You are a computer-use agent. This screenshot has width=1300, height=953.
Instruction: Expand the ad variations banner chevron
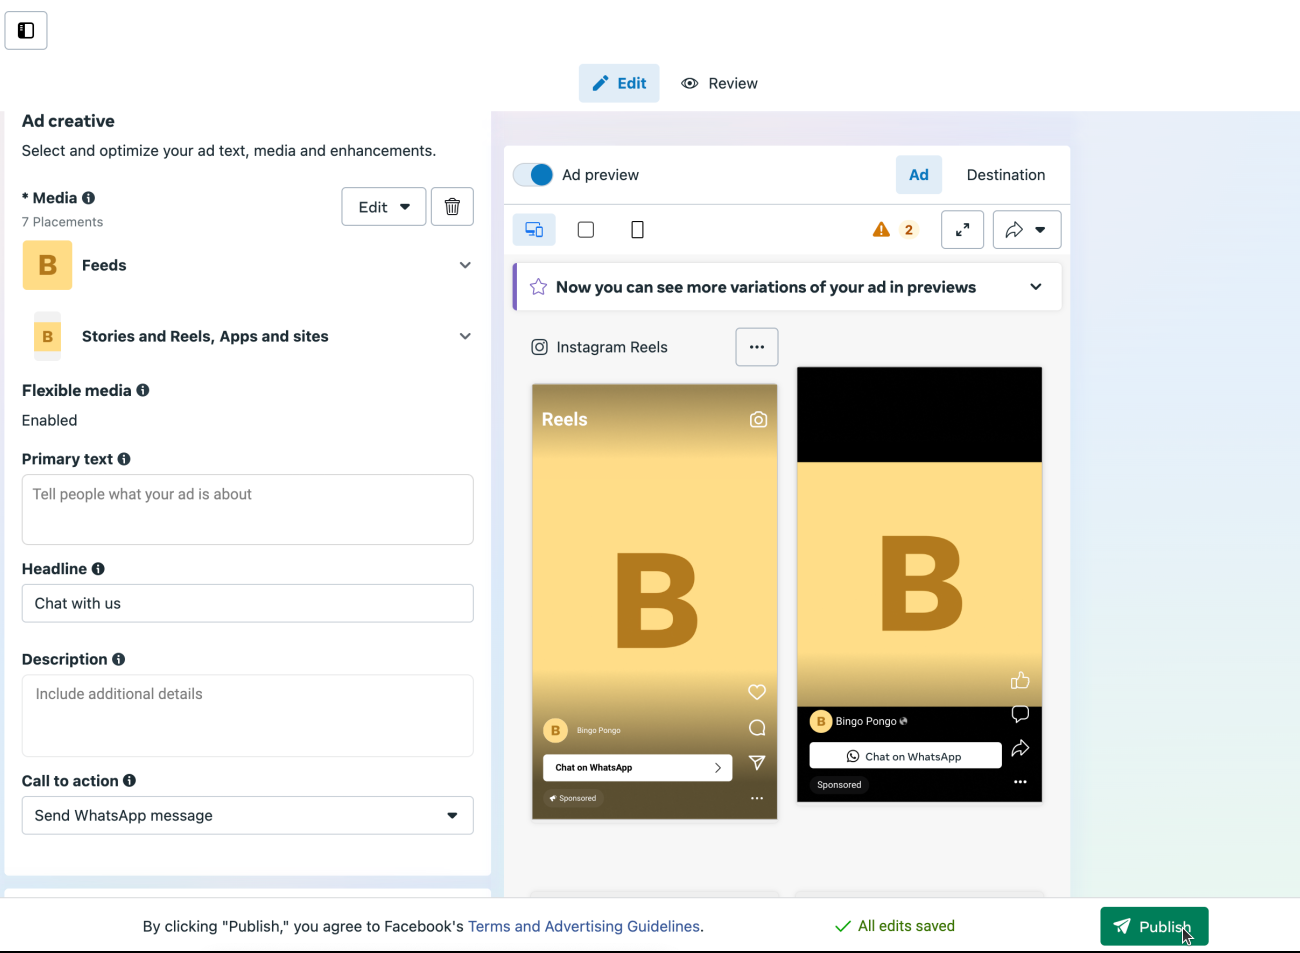(x=1036, y=287)
